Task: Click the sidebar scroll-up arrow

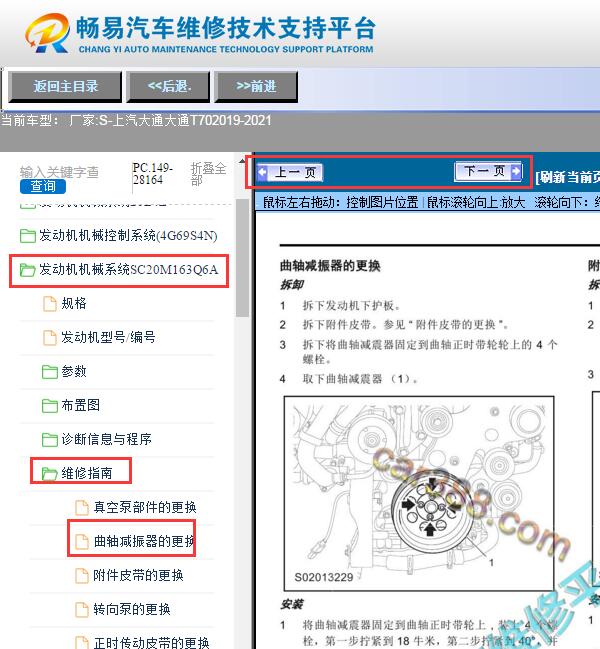Action: click(x=242, y=161)
